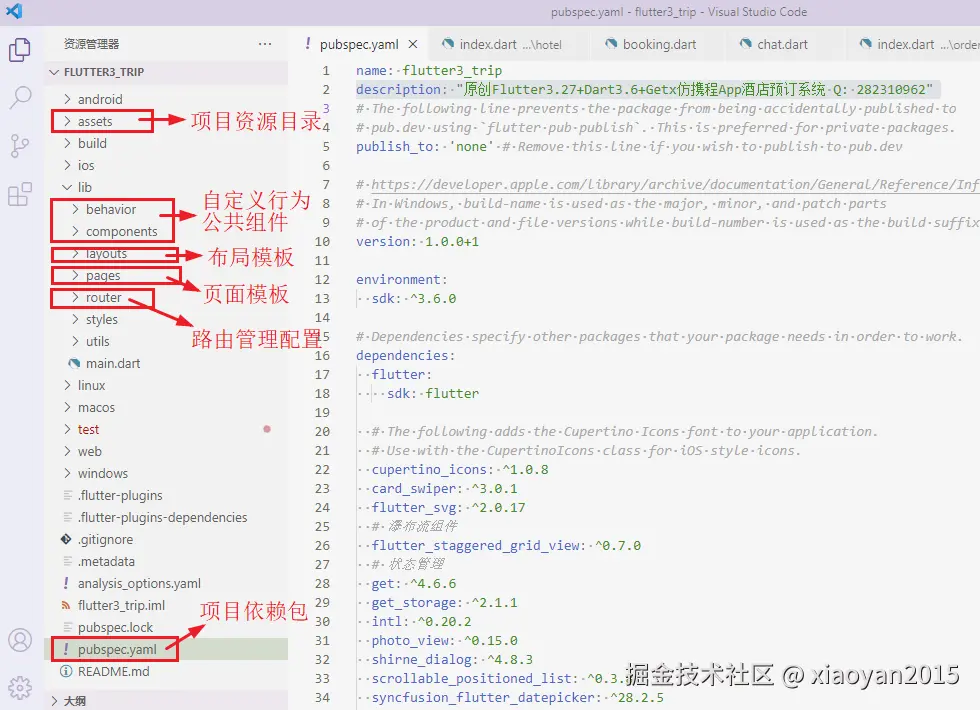Expand the 大纲 outline section
This screenshot has height=710, width=980.
(x=54, y=701)
